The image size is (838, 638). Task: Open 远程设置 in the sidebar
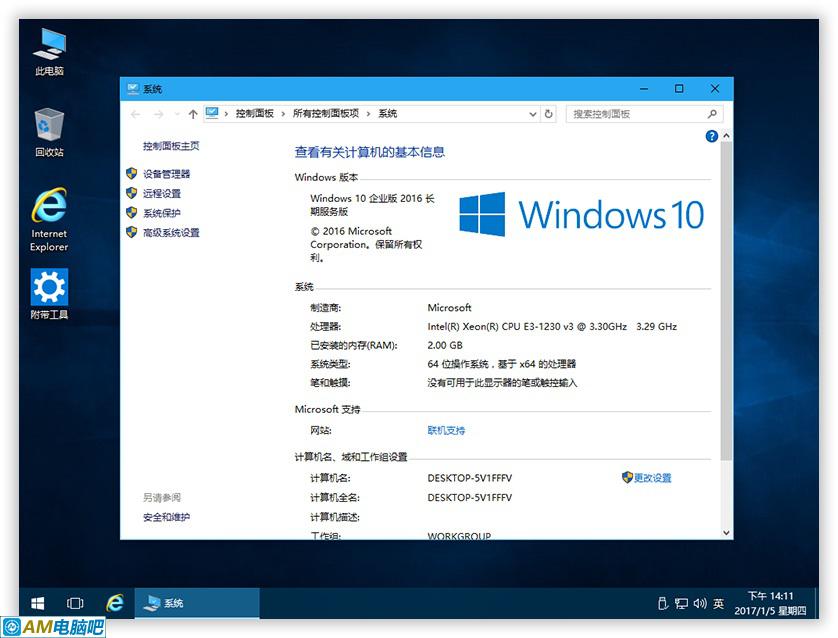click(x=161, y=193)
